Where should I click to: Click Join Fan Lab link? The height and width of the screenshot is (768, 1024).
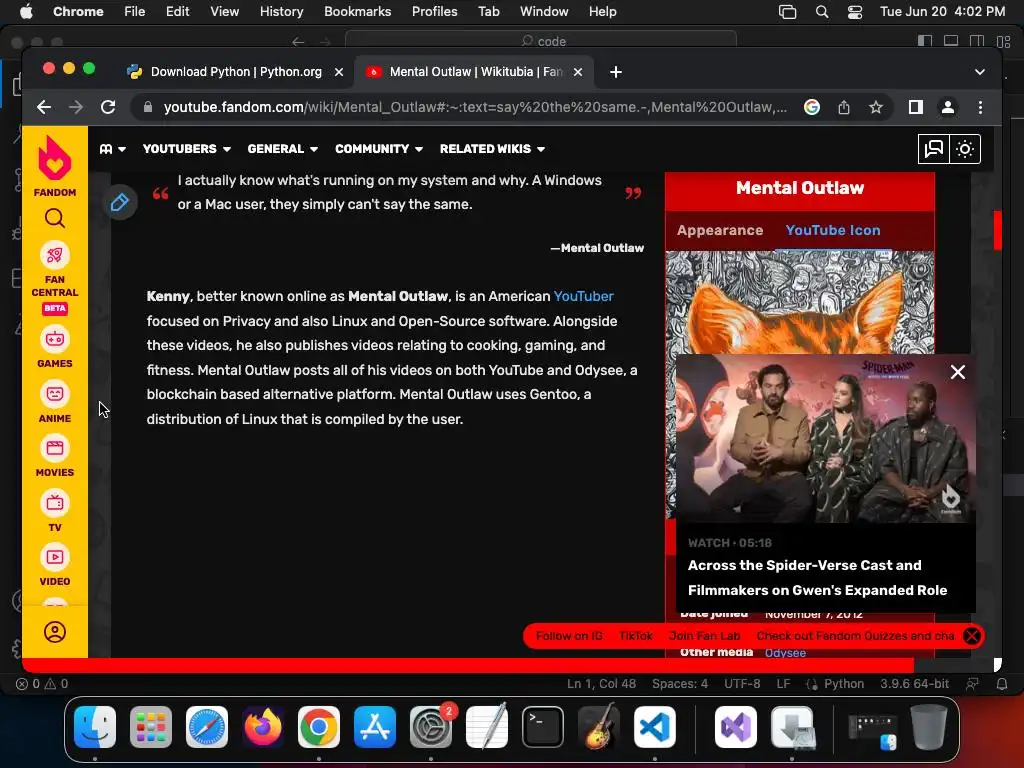pos(704,636)
